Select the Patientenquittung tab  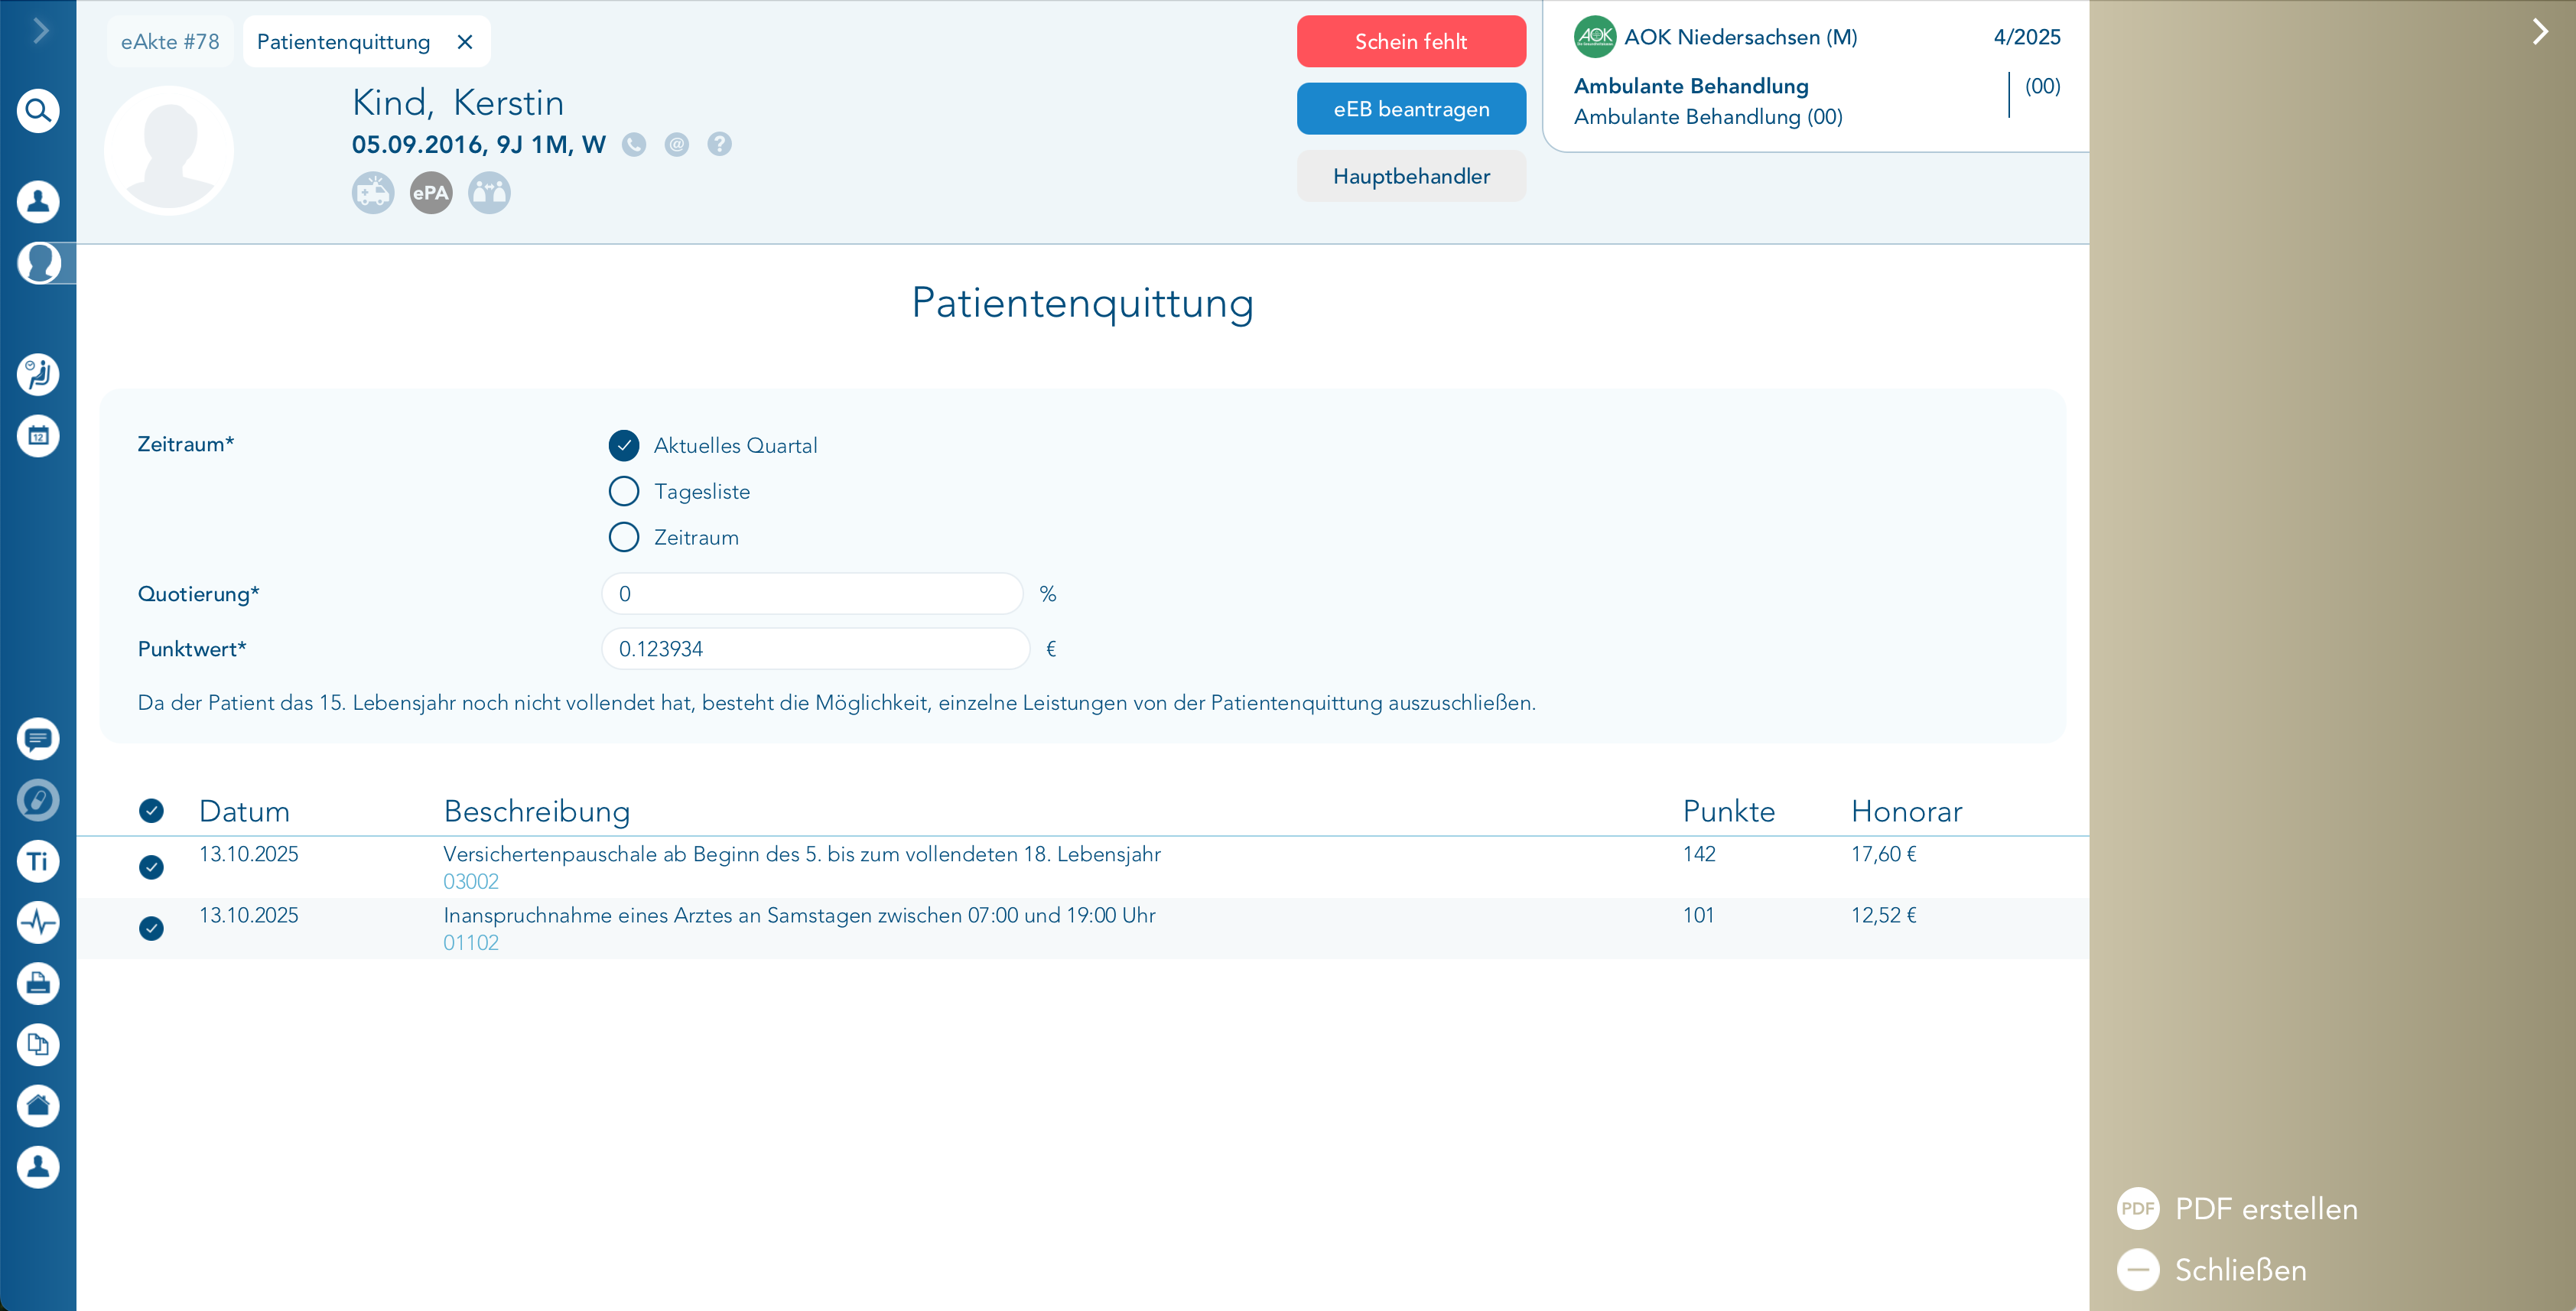(x=343, y=41)
